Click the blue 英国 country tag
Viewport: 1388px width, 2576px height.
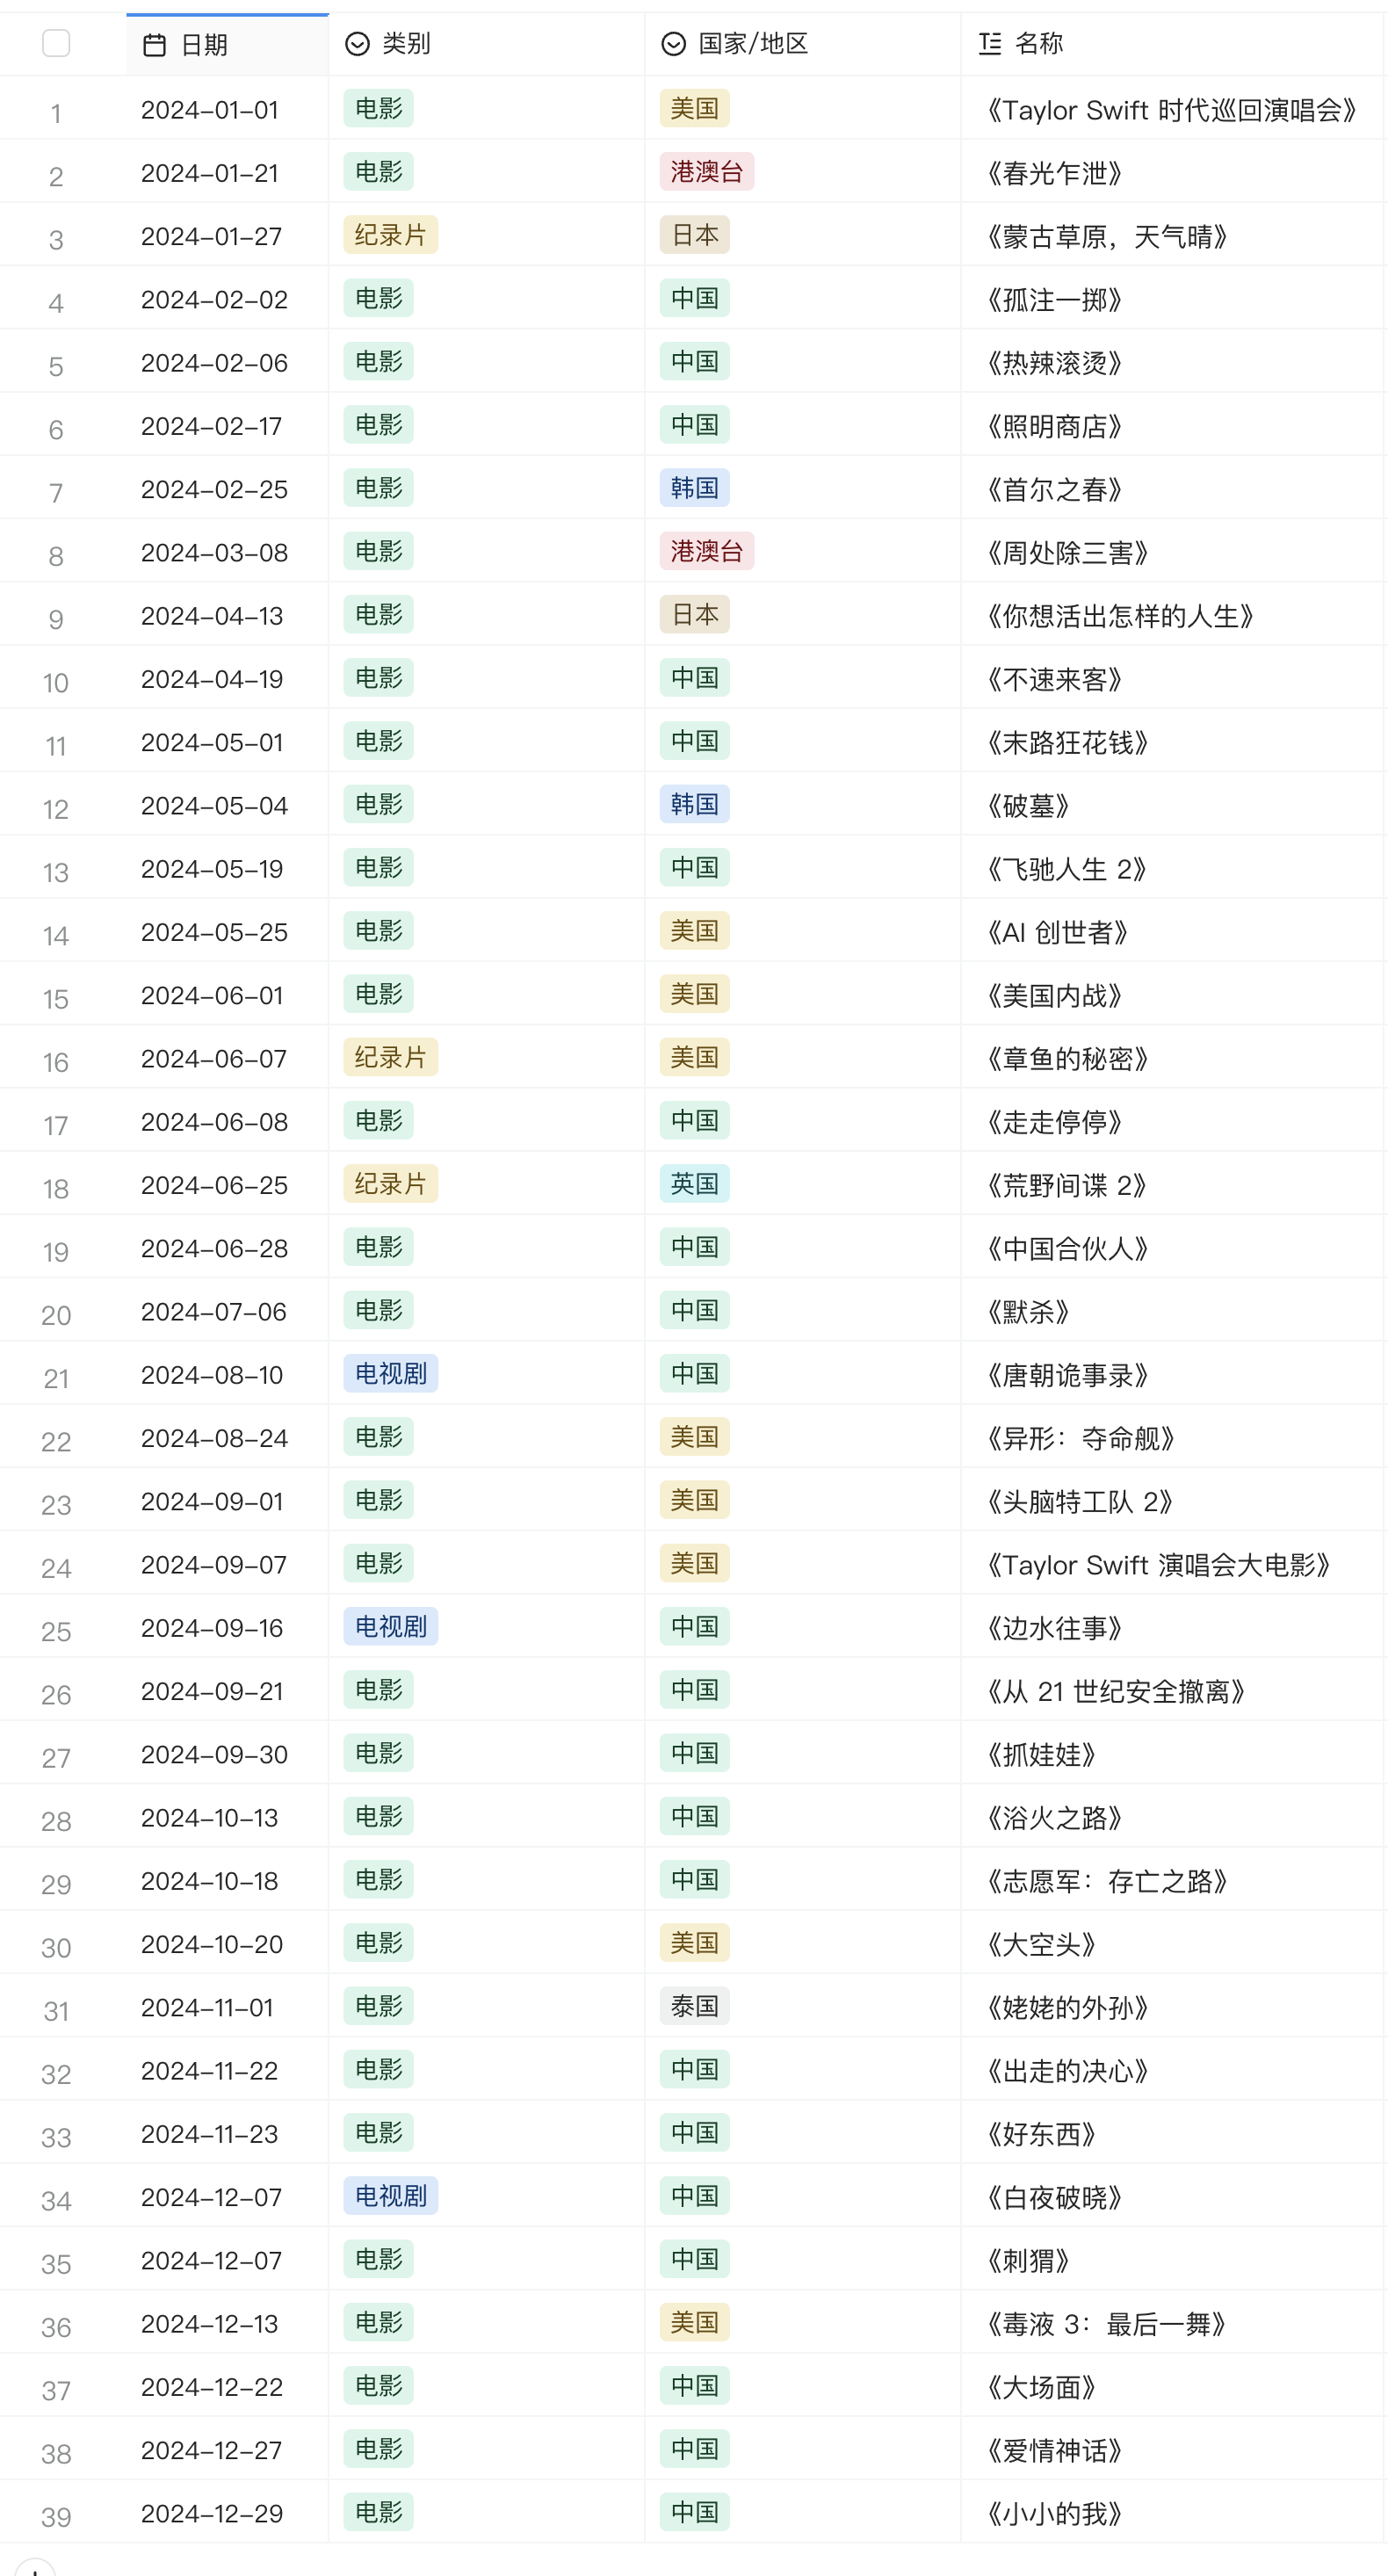tap(694, 1184)
